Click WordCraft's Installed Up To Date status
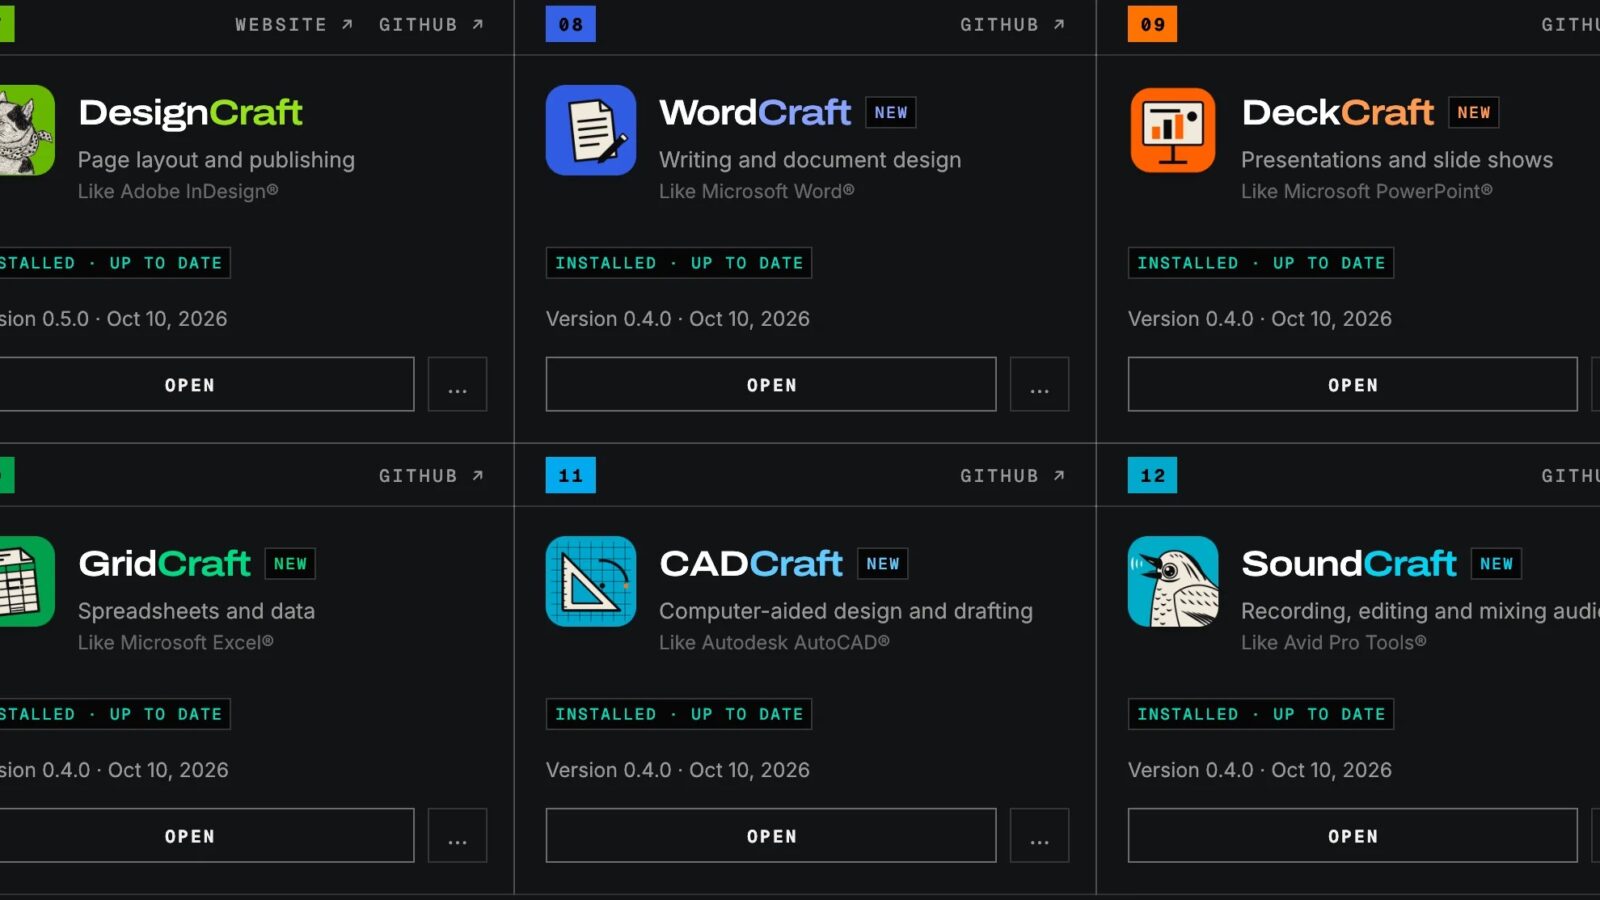1600x900 pixels. pos(679,263)
